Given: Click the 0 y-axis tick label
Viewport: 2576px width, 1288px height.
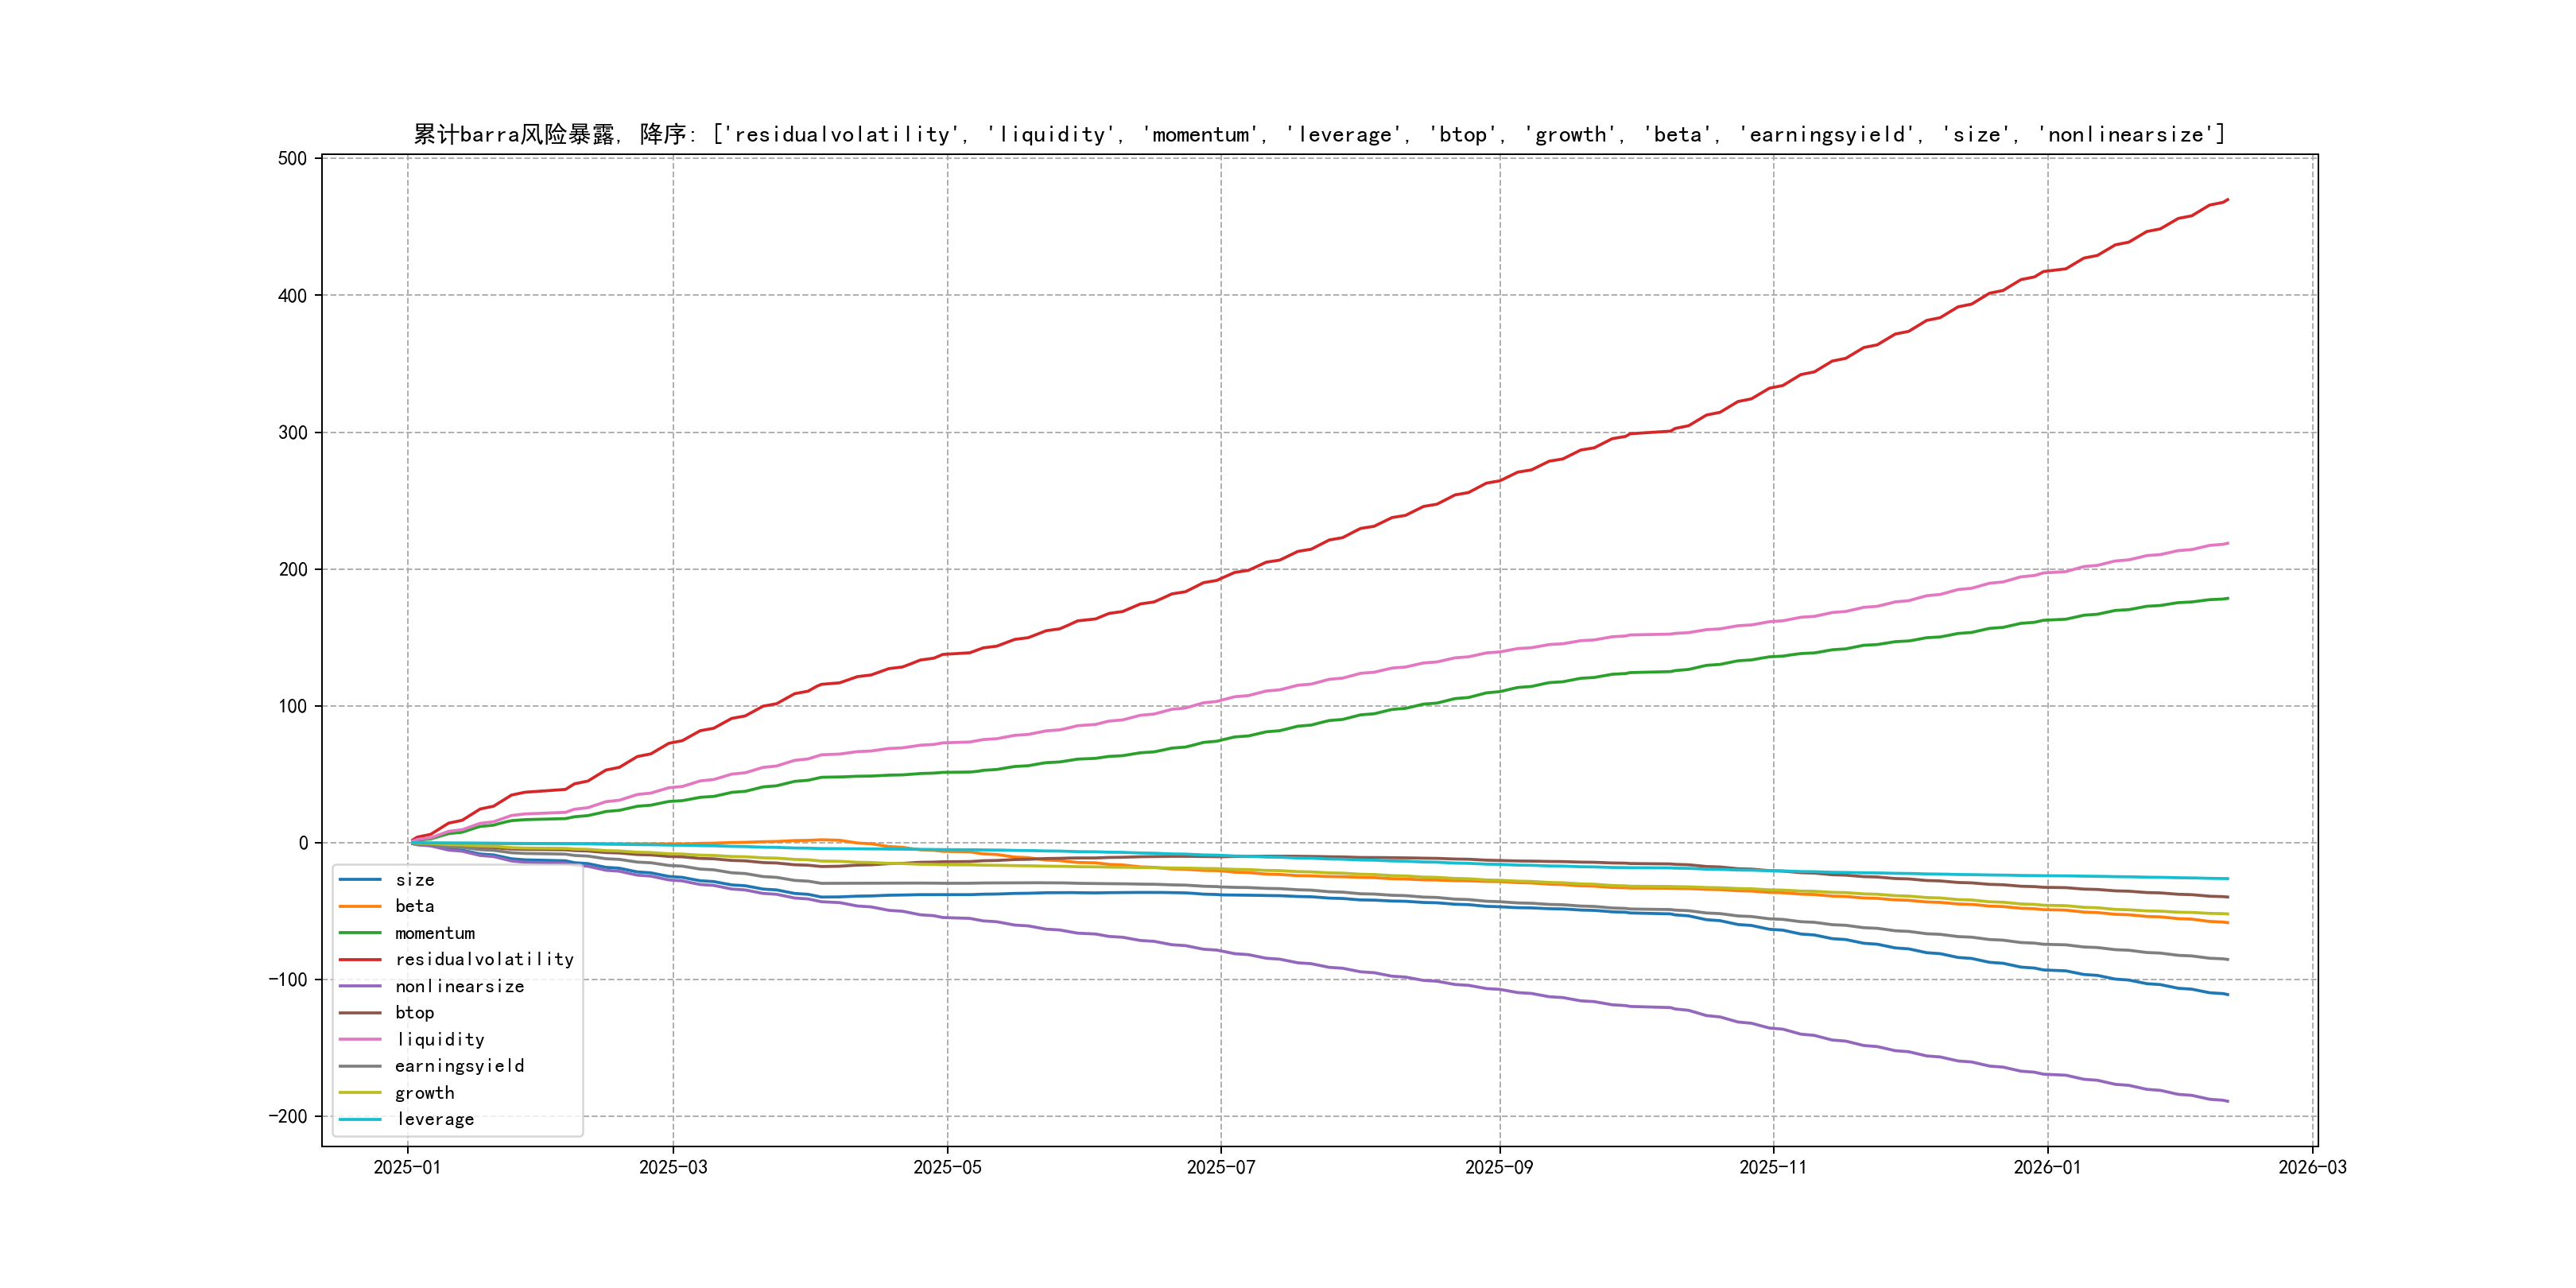Looking at the screenshot, I should (x=303, y=843).
